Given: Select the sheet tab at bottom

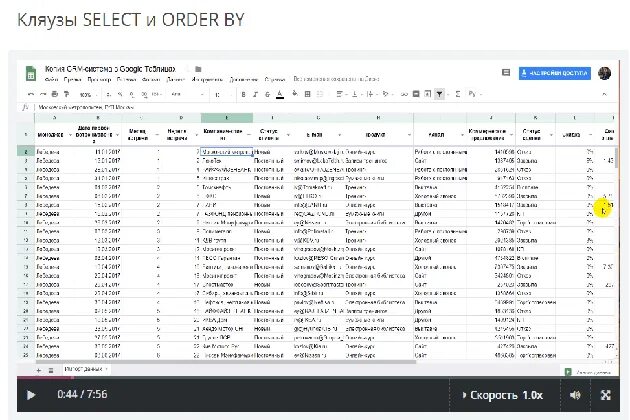Looking at the screenshot, I should click(86, 369).
